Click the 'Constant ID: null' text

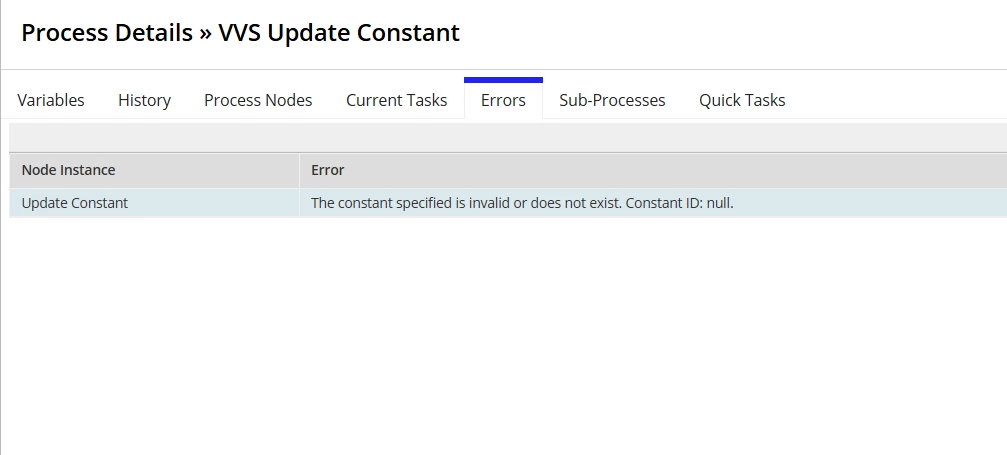point(679,203)
